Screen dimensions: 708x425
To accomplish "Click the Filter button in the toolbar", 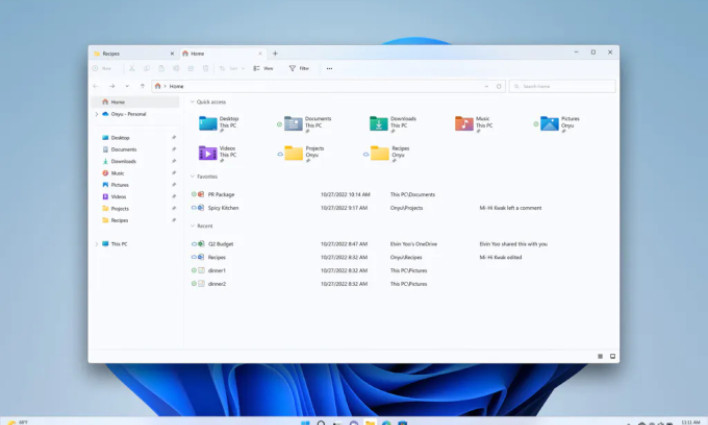I will [x=299, y=68].
